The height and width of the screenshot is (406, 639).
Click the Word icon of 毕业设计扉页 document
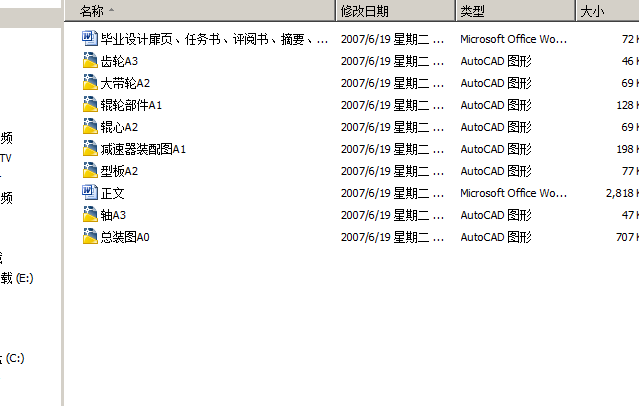90,38
